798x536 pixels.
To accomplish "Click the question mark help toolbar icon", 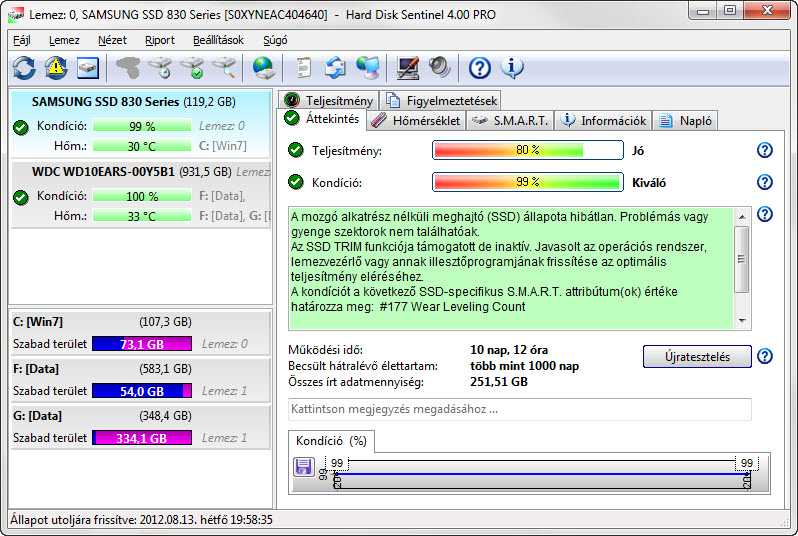I will (479, 68).
